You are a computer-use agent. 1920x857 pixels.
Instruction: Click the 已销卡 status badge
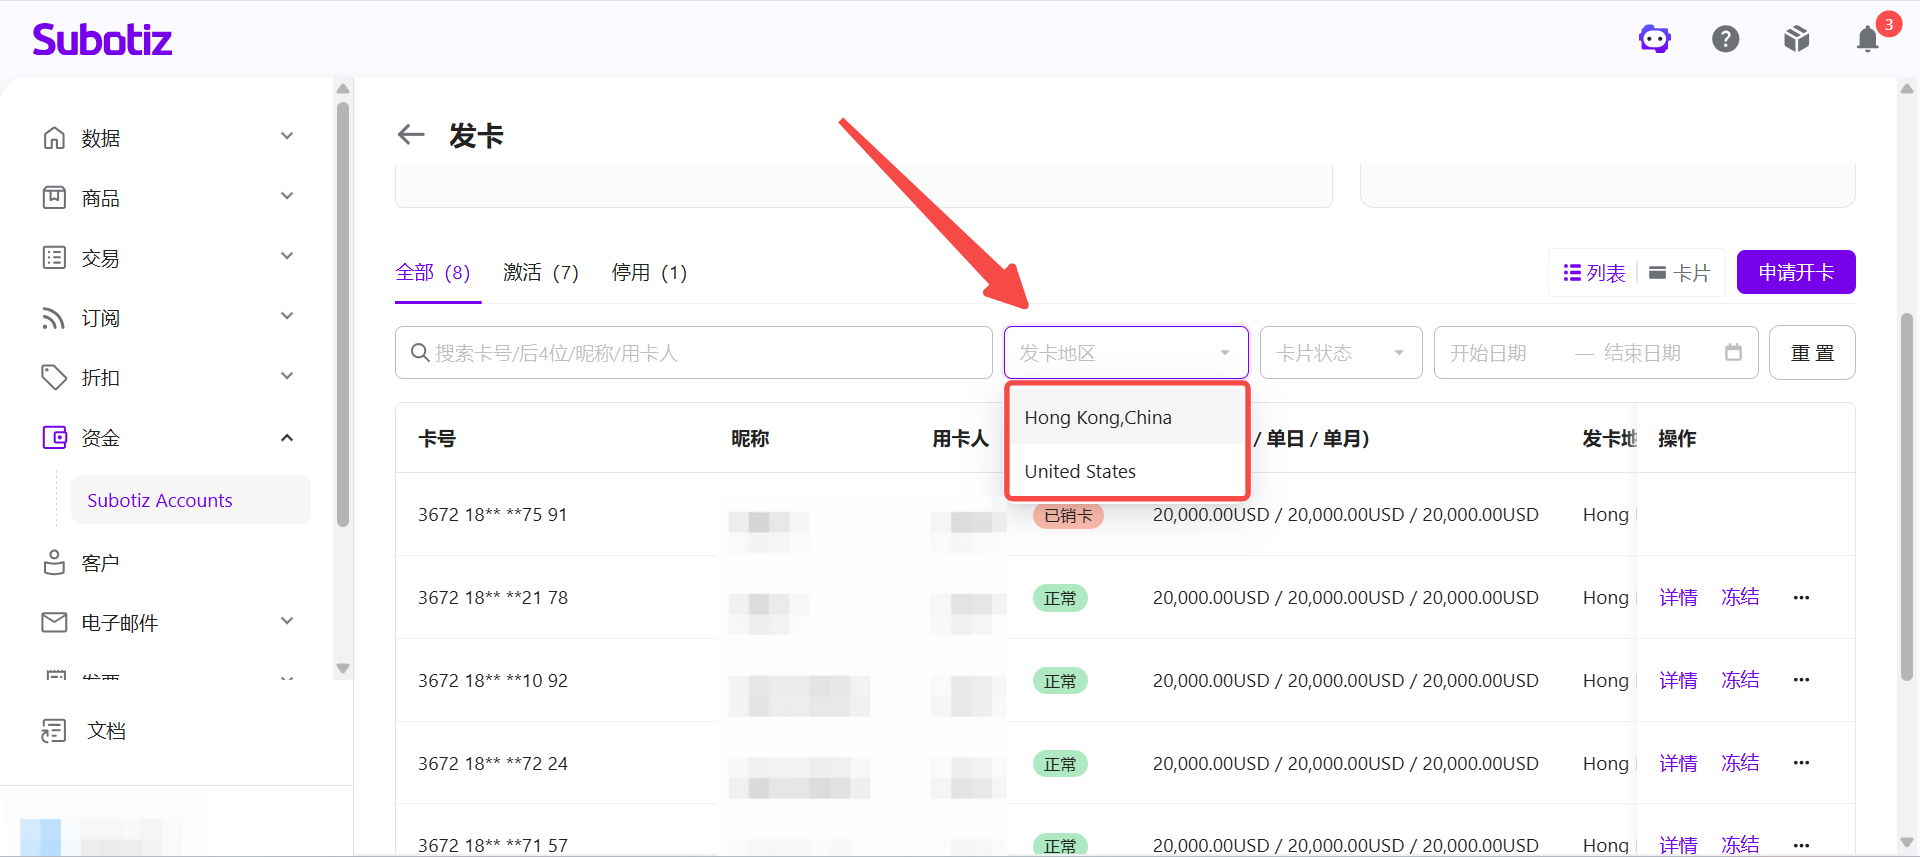(x=1068, y=515)
